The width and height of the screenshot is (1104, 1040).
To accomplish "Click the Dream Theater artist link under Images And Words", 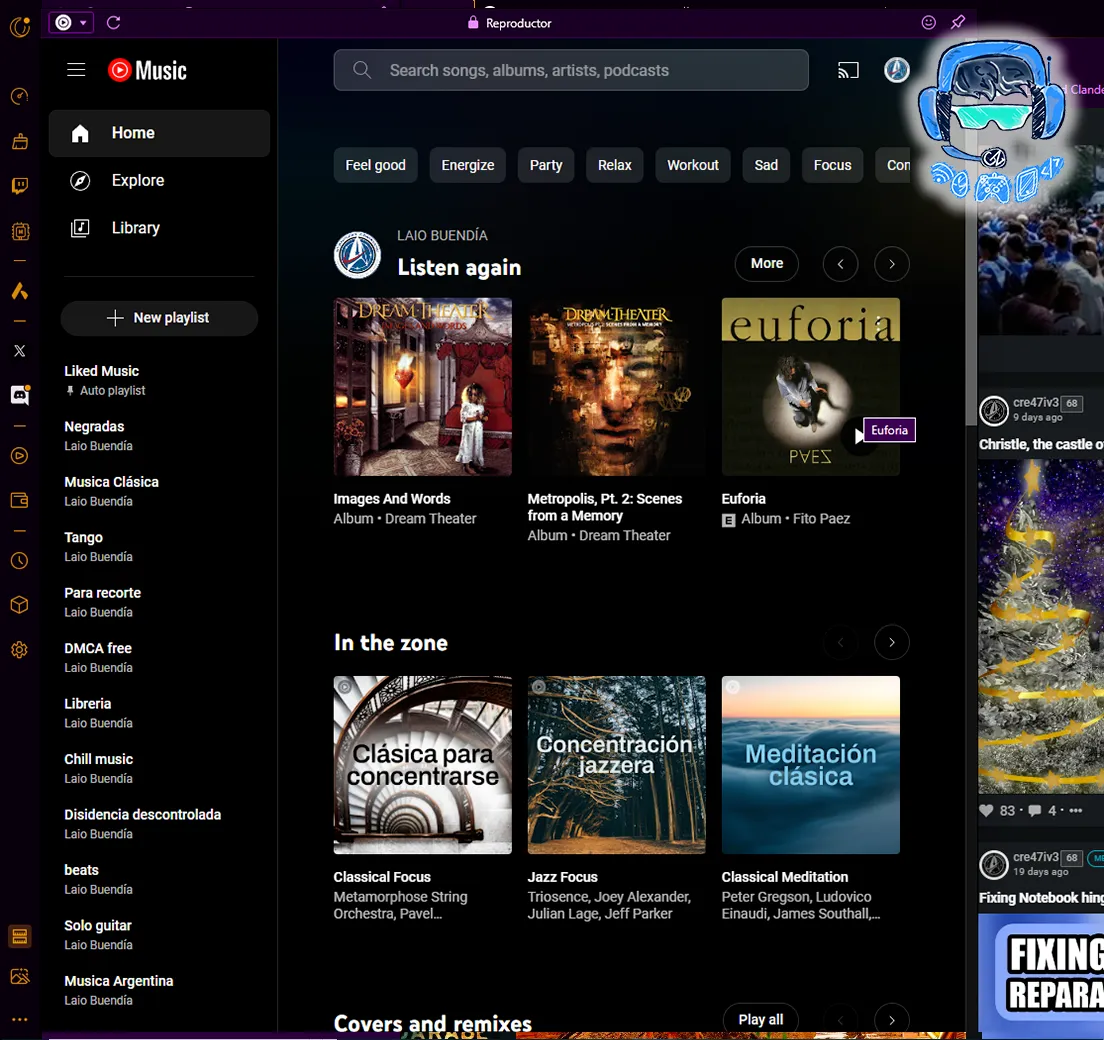I will (430, 519).
